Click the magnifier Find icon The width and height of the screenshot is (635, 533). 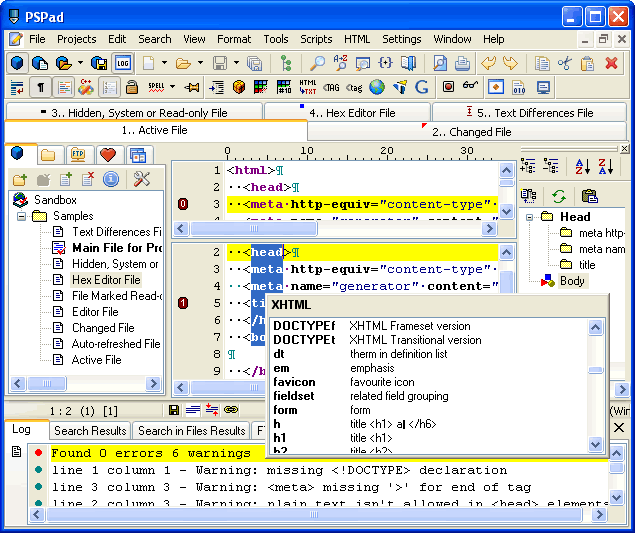[x=317, y=63]
